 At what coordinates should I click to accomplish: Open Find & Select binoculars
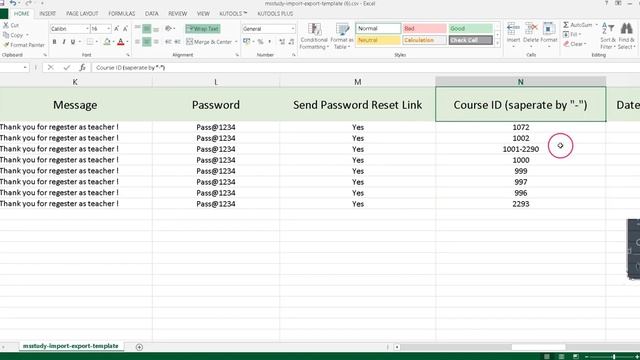tap(626, 36)
